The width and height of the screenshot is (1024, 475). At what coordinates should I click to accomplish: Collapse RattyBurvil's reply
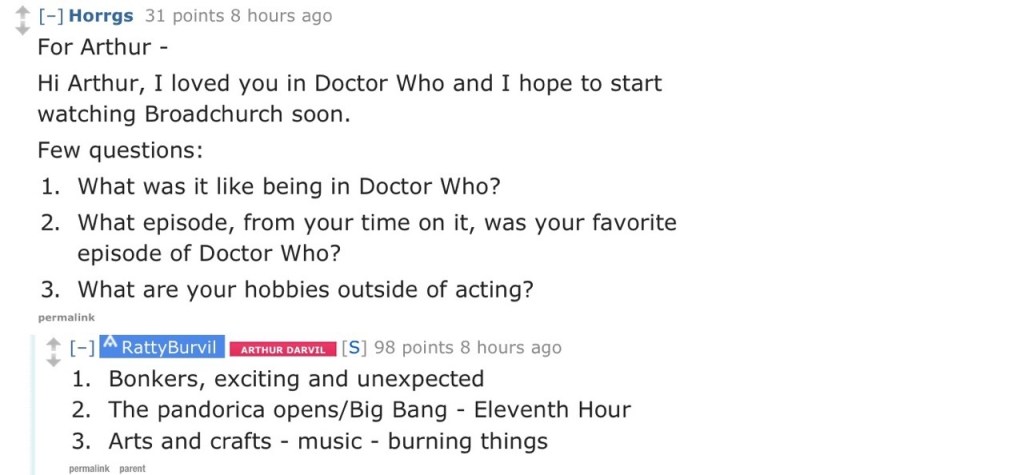coord(82,348)
